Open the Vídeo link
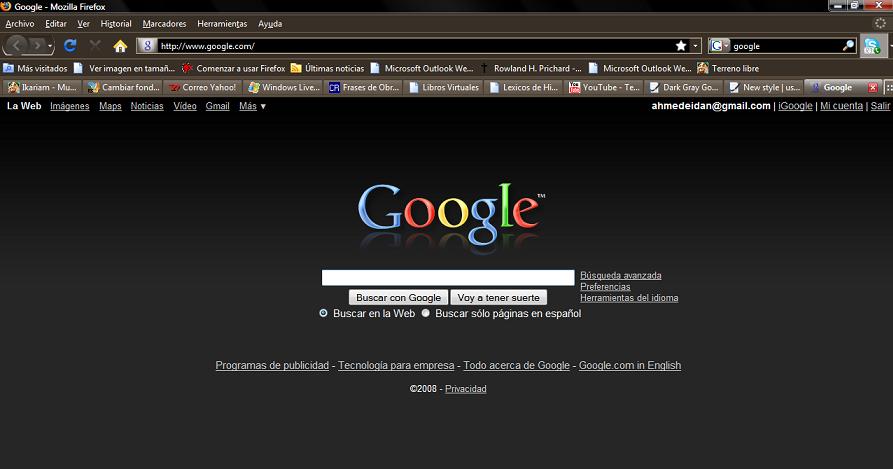This screenshot has height=469, width=893. point(185,106)
